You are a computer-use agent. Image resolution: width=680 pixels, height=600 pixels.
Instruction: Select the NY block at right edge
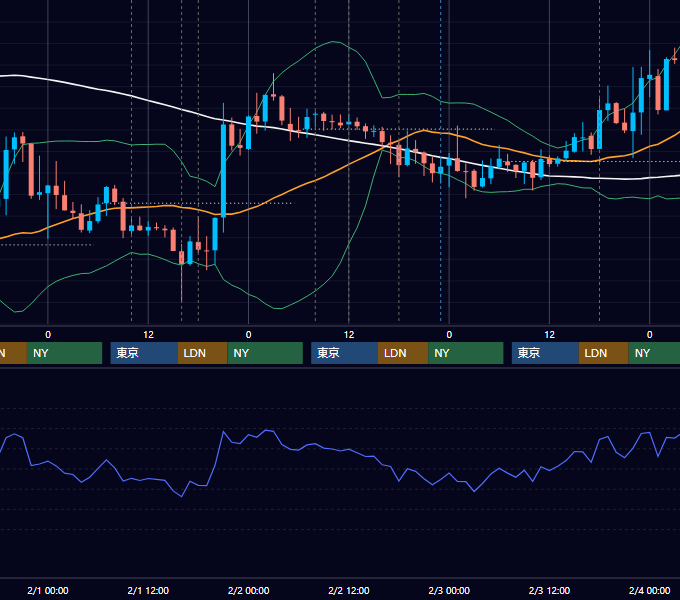[x=654, y=353]
